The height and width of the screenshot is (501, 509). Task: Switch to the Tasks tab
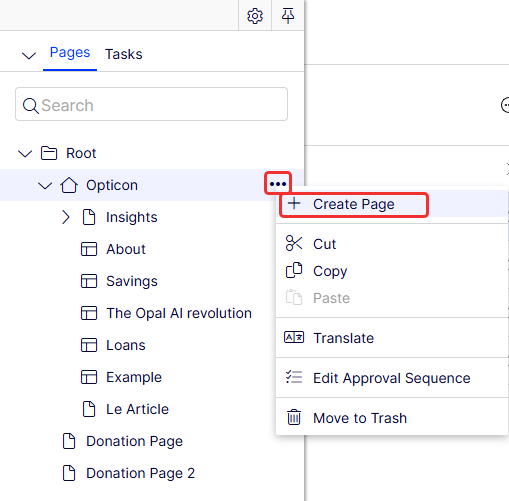[124, 54]
